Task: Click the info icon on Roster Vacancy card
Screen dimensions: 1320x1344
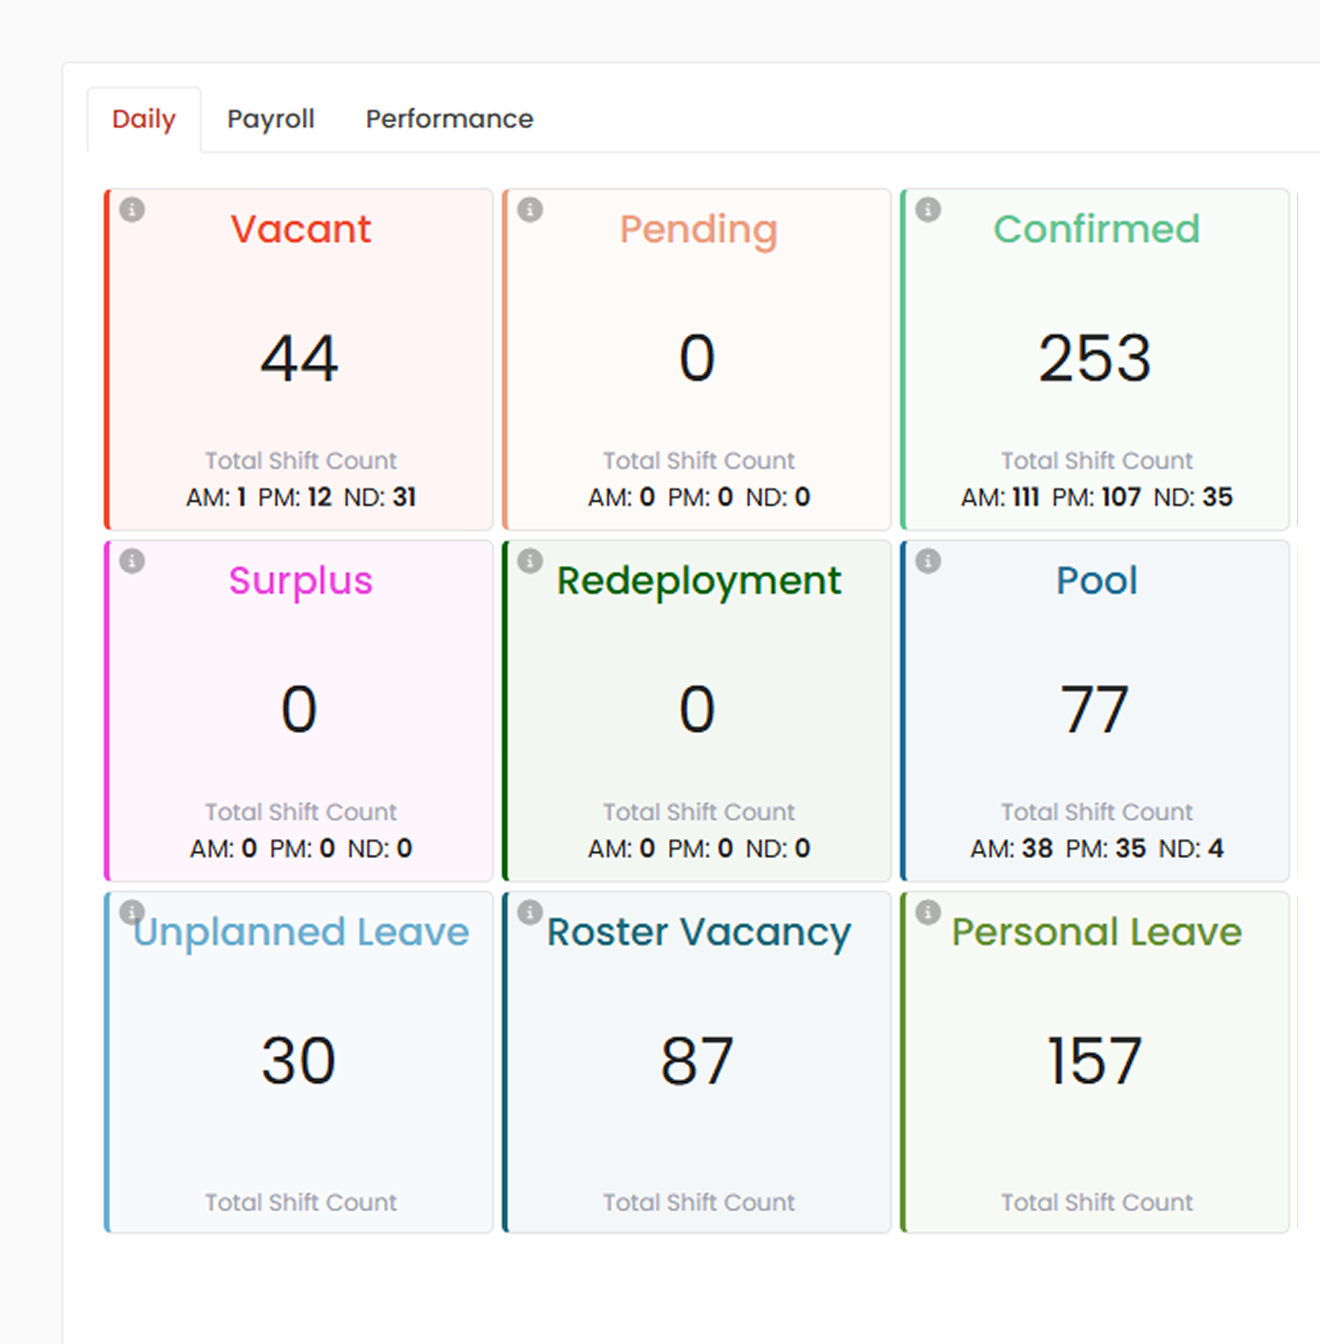Action: tap(530, 911)
